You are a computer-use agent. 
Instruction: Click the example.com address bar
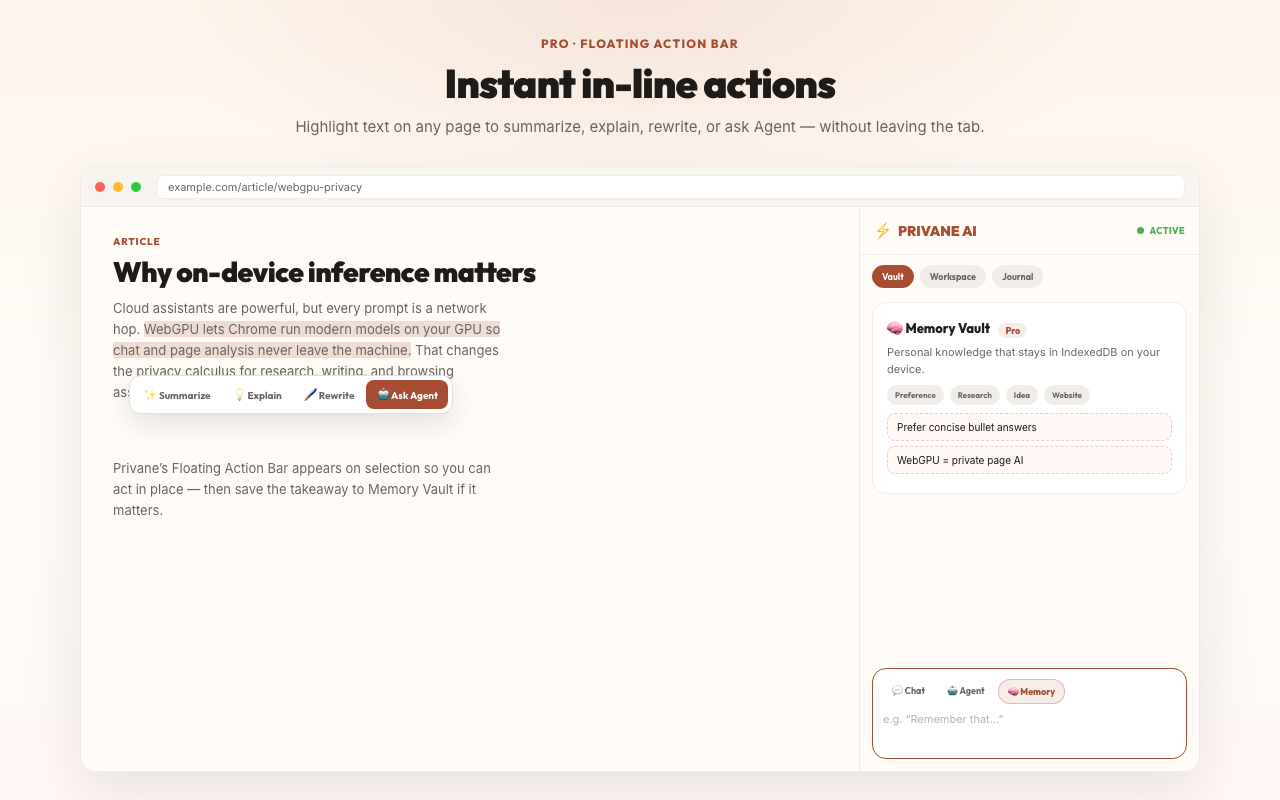pyautogui.click(x=671, y=187)
